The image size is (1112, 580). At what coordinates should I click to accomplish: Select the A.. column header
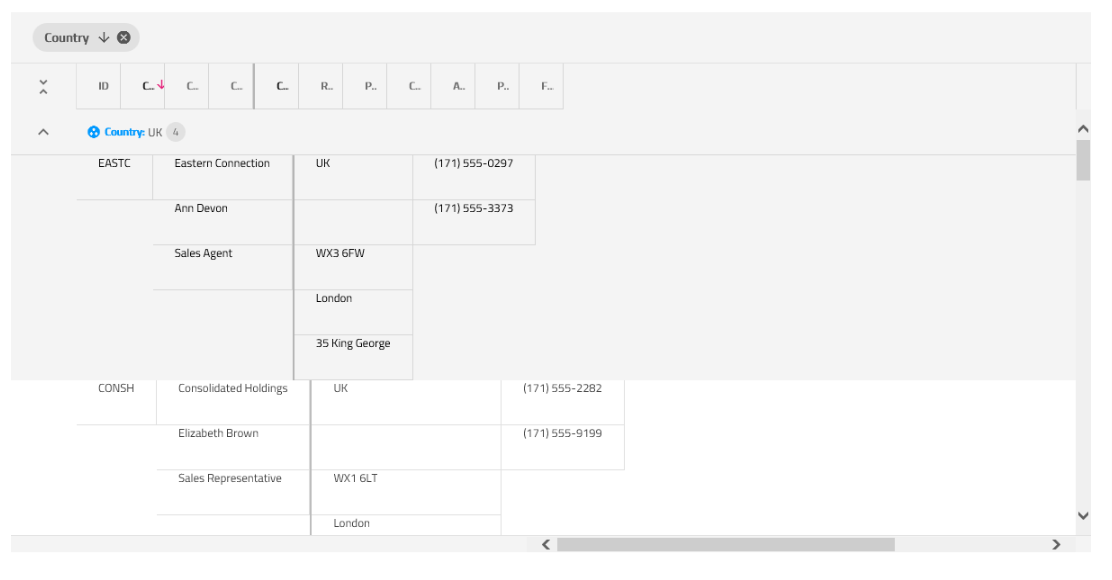pyautogui.click(x=453, y=87)
